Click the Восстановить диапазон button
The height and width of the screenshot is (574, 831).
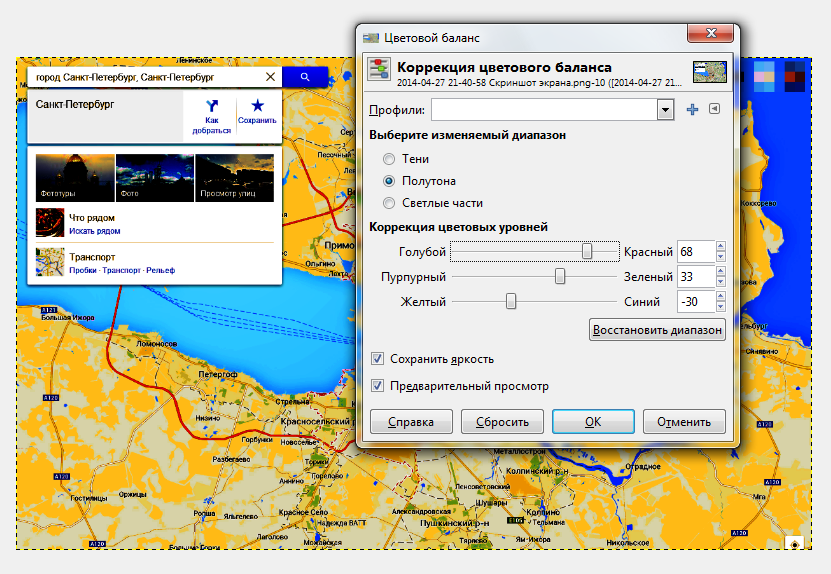point(657,330)
